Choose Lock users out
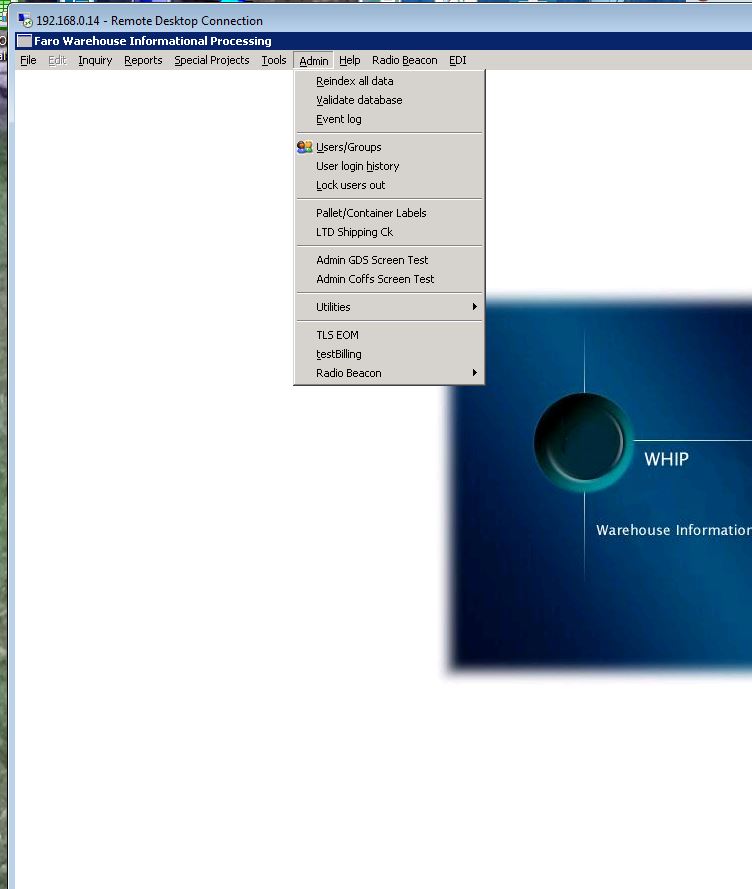Viewport: 752px width, 889px height. coord(389,185)
